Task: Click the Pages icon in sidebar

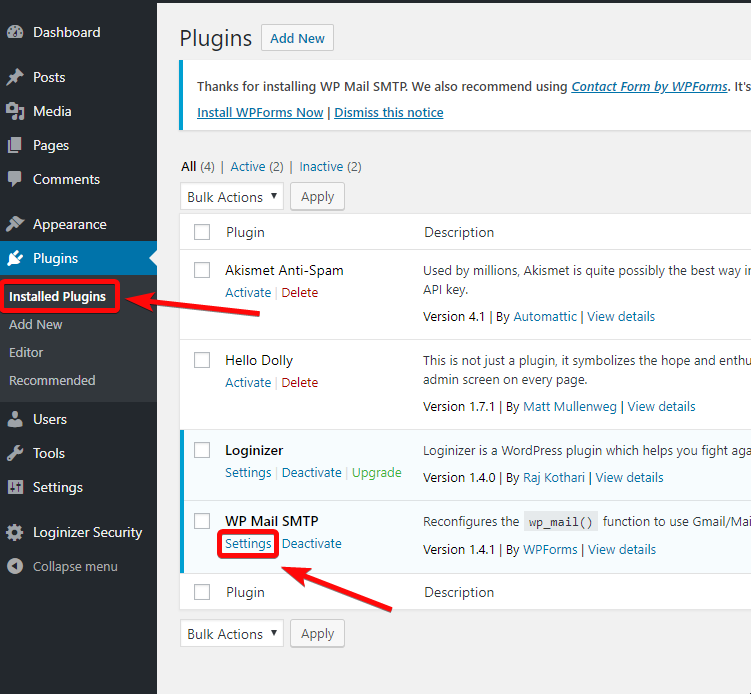Action: pyautogui.click(x=15, y=145)
